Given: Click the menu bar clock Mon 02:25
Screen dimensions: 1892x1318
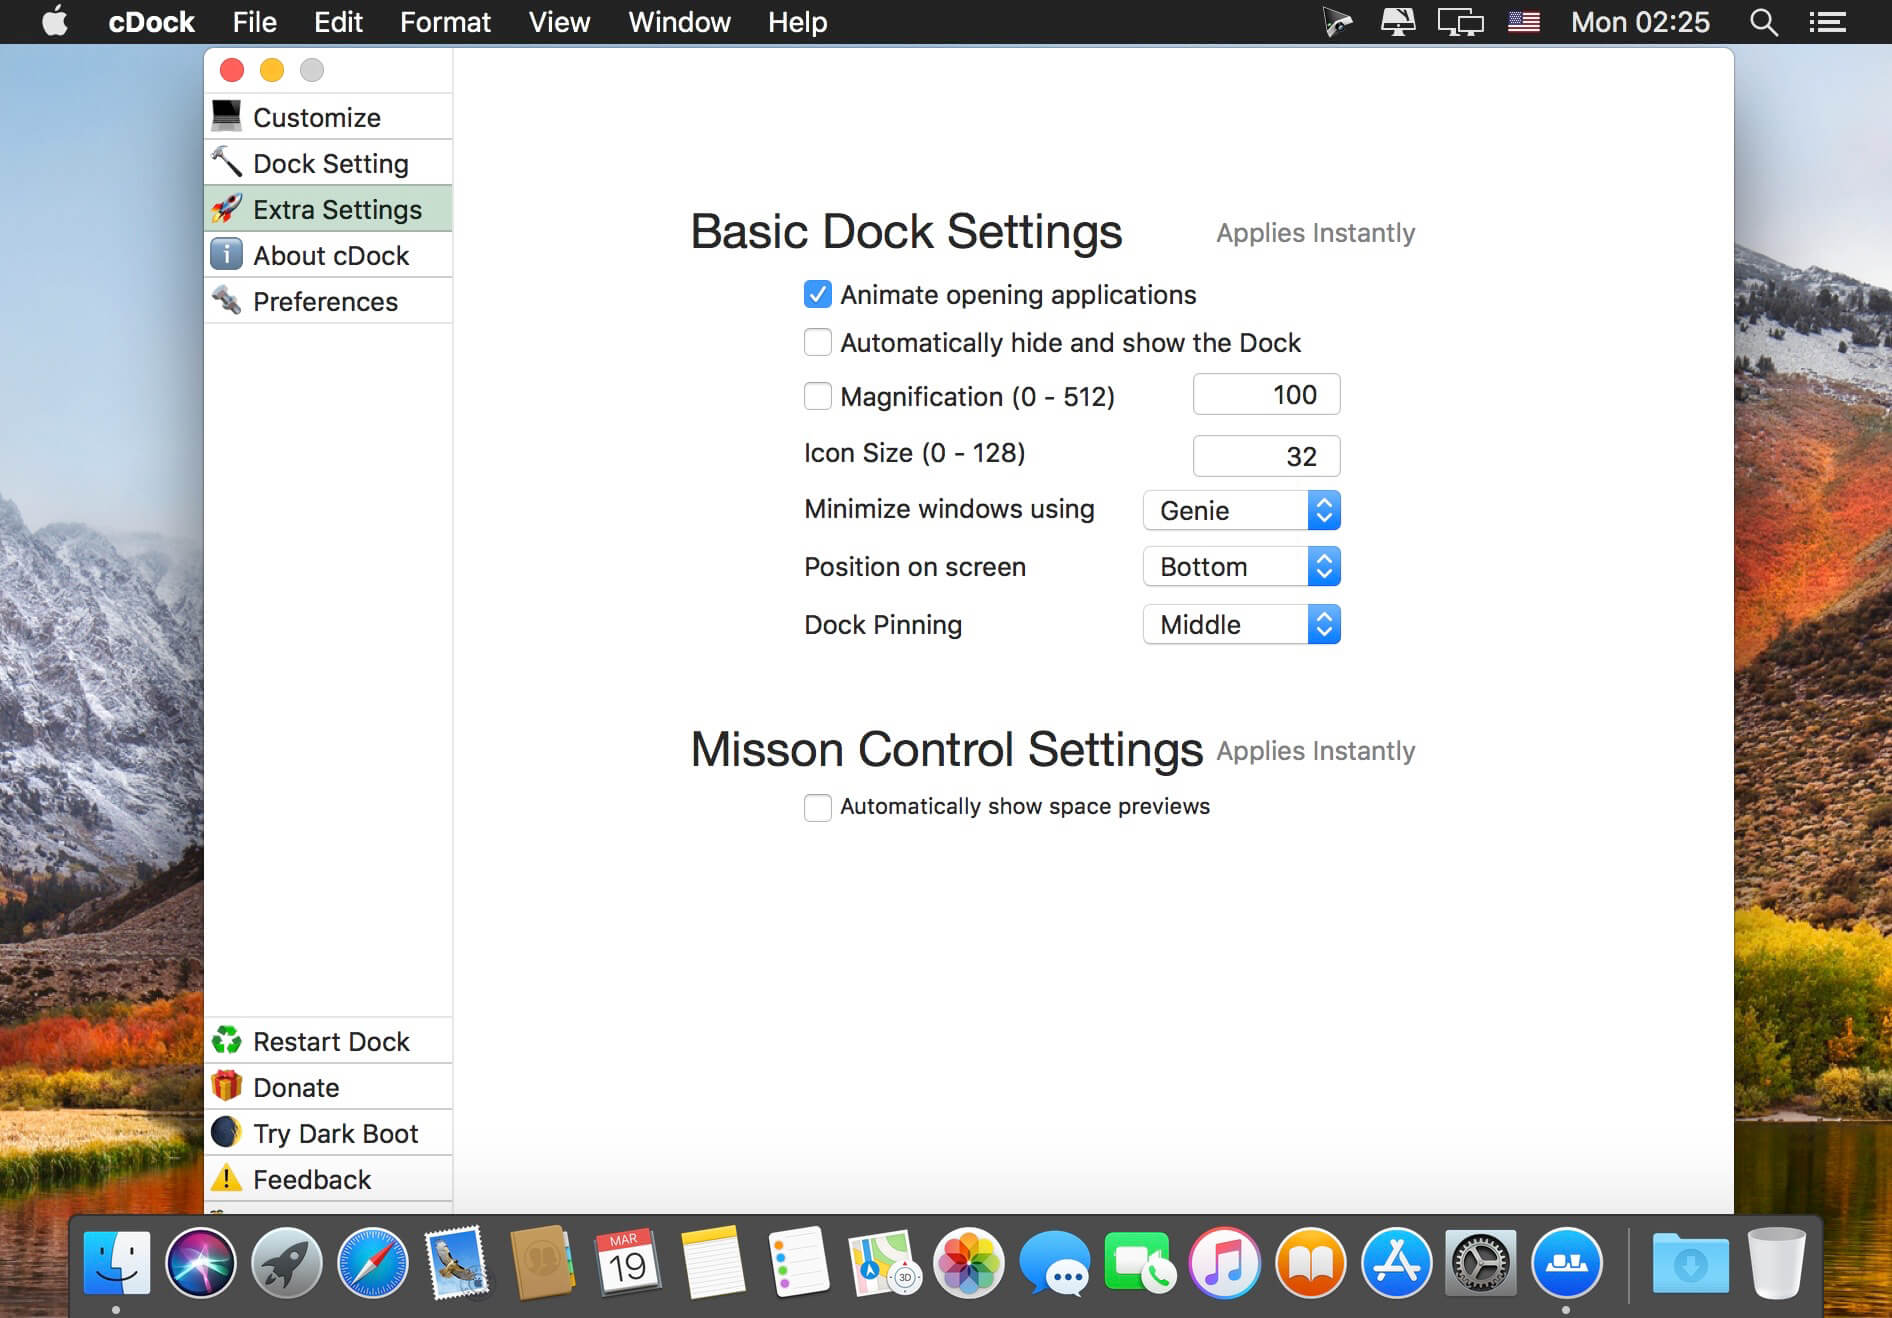Looking at the screenshot, I should click(x=1640, y=22).
